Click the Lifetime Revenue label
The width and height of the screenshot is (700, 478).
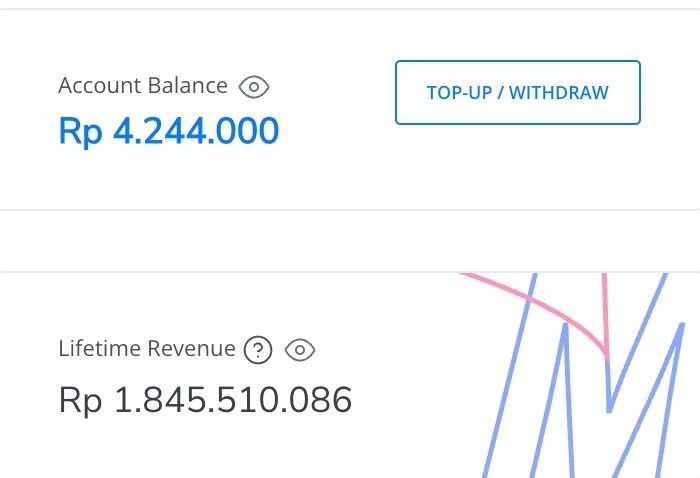click(147, 348)
